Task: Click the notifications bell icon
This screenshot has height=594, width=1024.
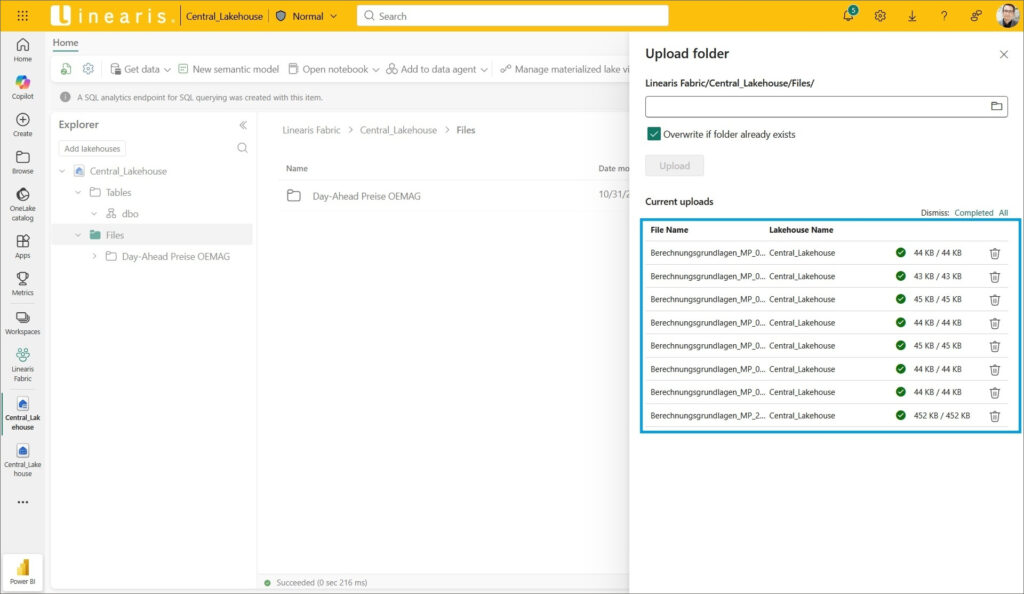Action: pos(848,16)
